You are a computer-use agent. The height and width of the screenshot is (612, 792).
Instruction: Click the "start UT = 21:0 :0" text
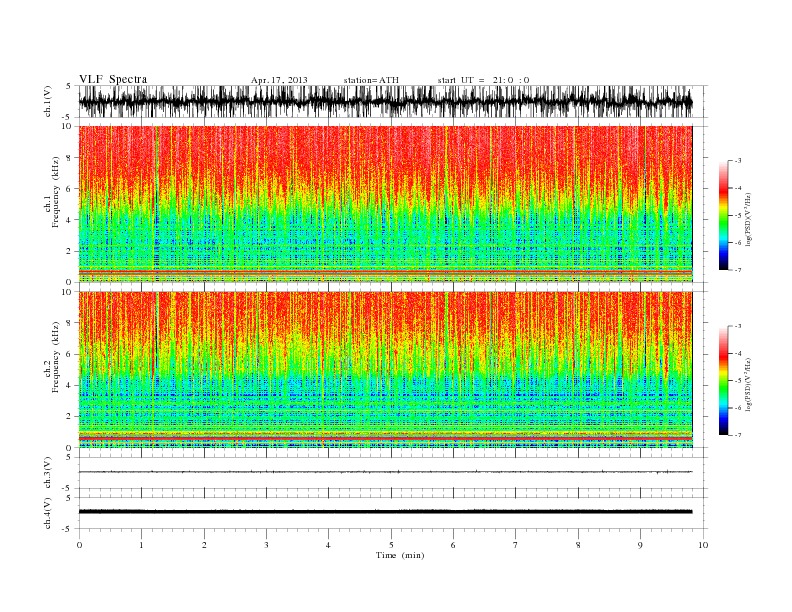tap(483, 80)
